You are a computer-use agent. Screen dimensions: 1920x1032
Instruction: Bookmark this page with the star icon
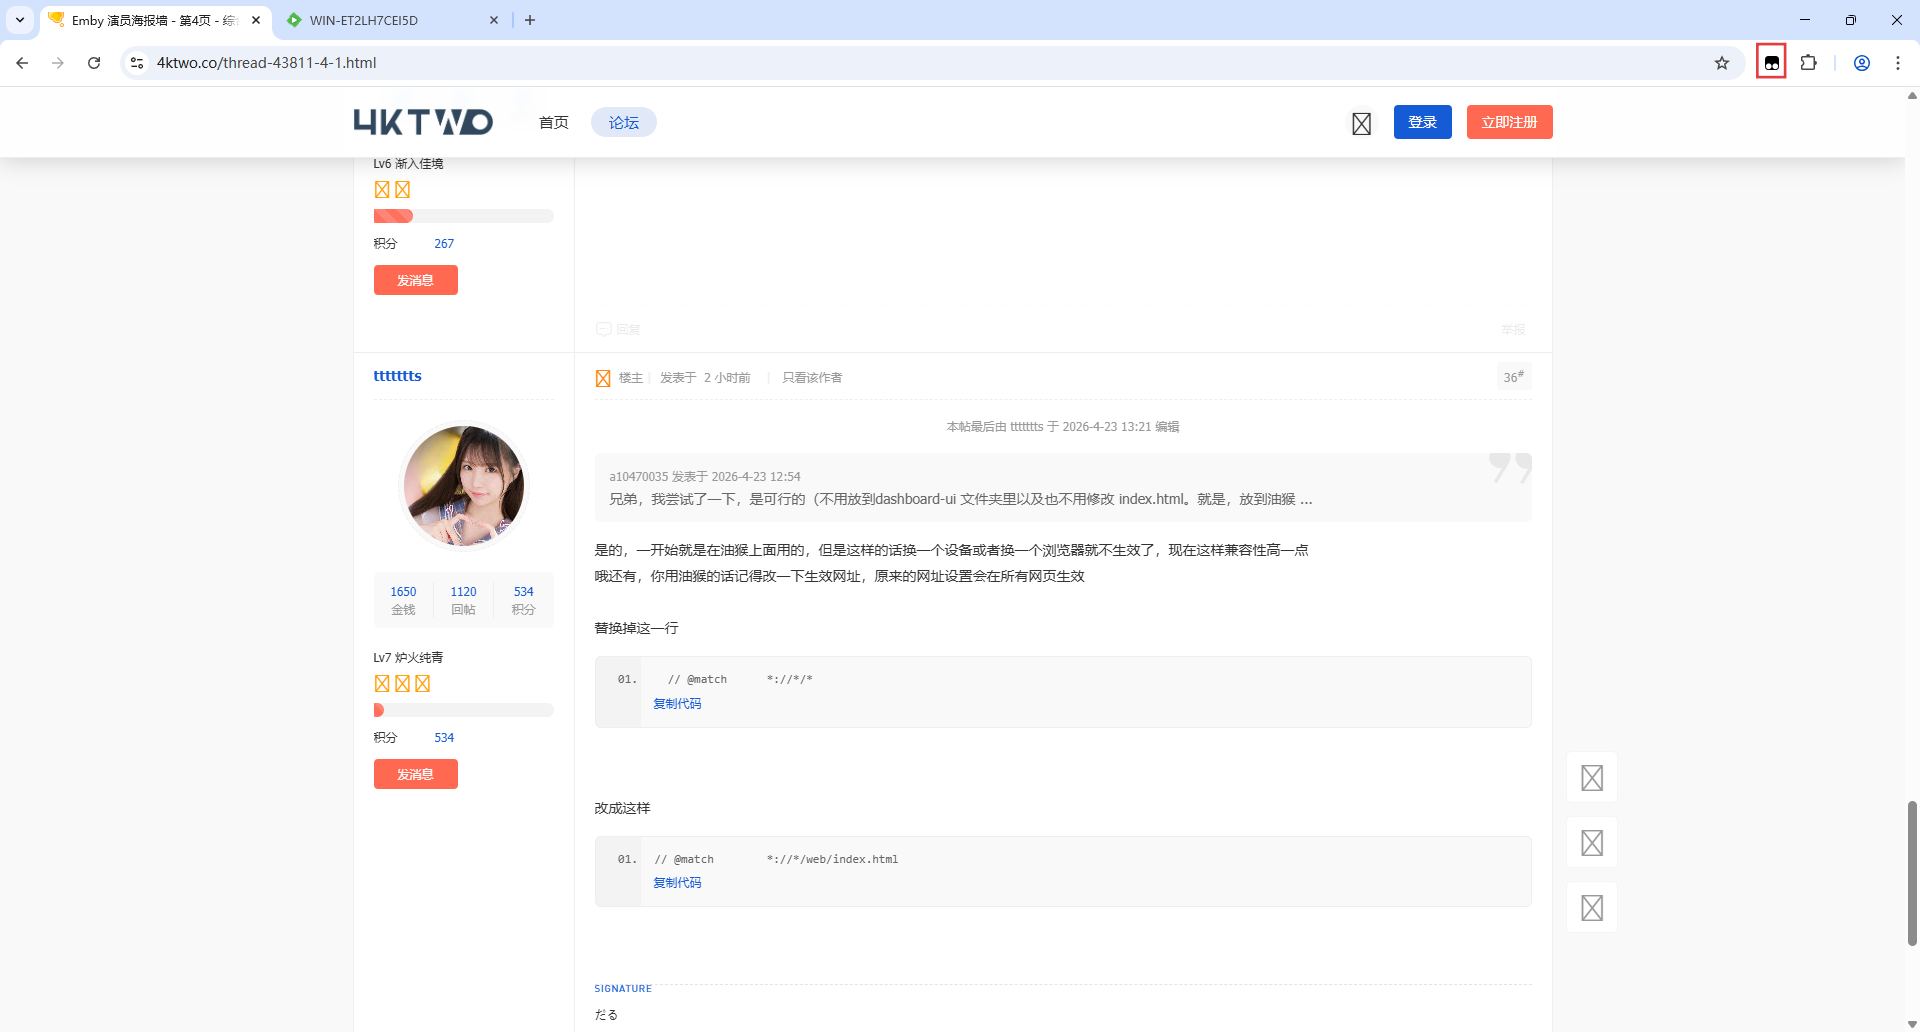click(x=1721, y=63)
